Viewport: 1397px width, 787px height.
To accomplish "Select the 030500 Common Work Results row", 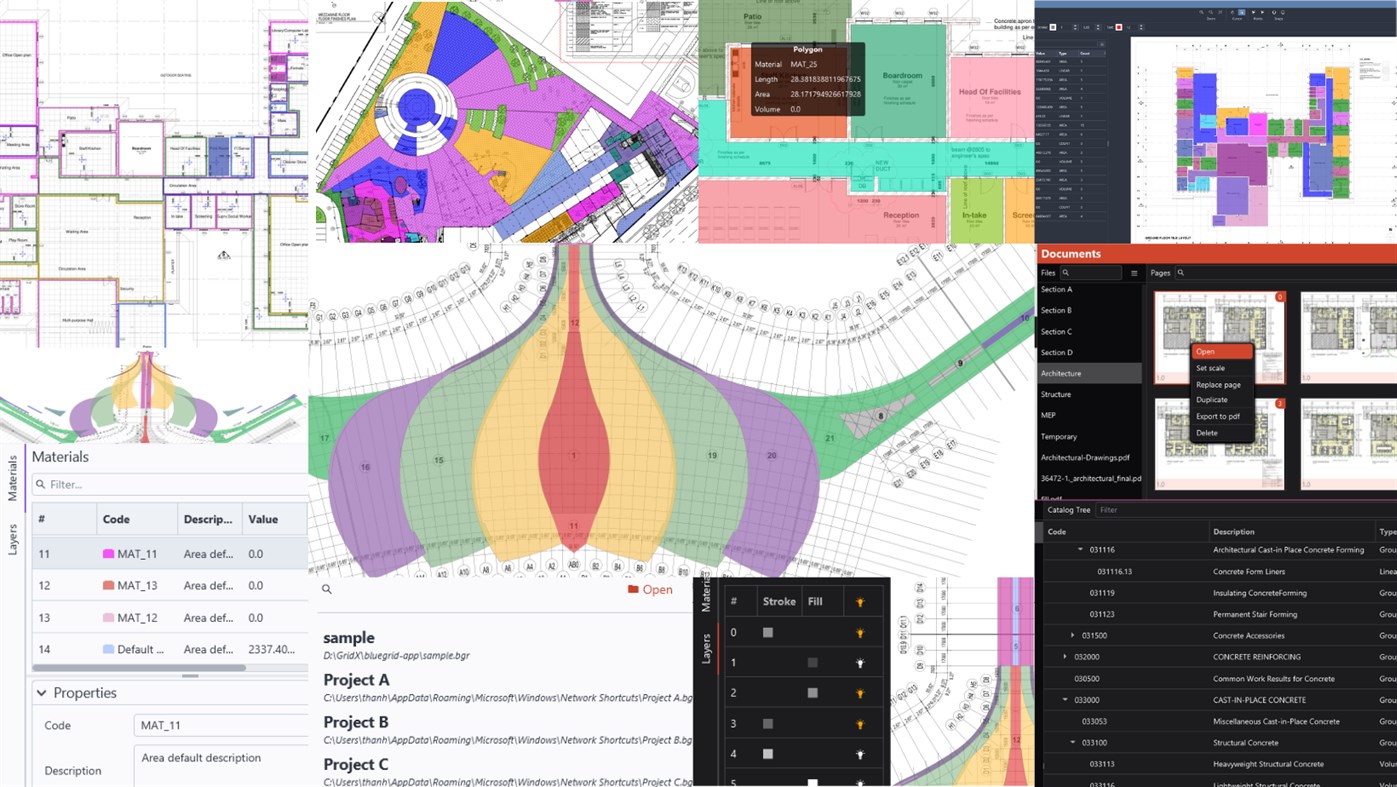I will [1220, 679].
